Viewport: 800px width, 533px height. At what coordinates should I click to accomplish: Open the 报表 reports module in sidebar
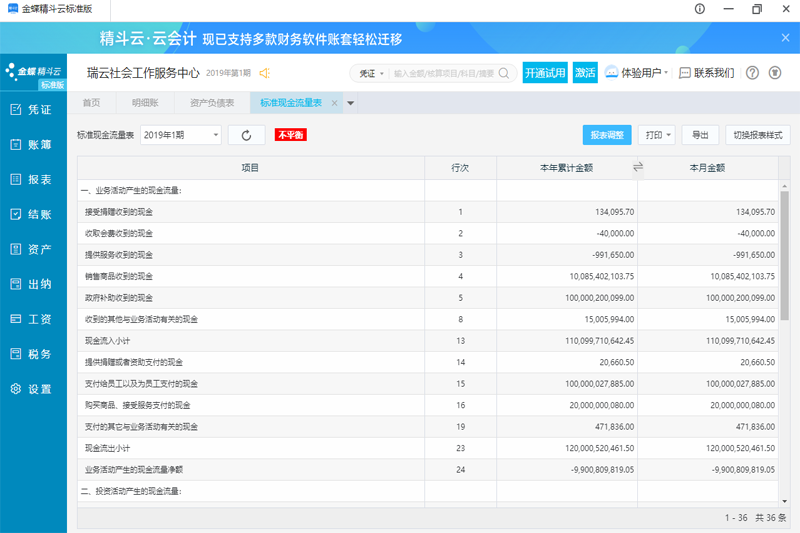(x=33, y=180)
